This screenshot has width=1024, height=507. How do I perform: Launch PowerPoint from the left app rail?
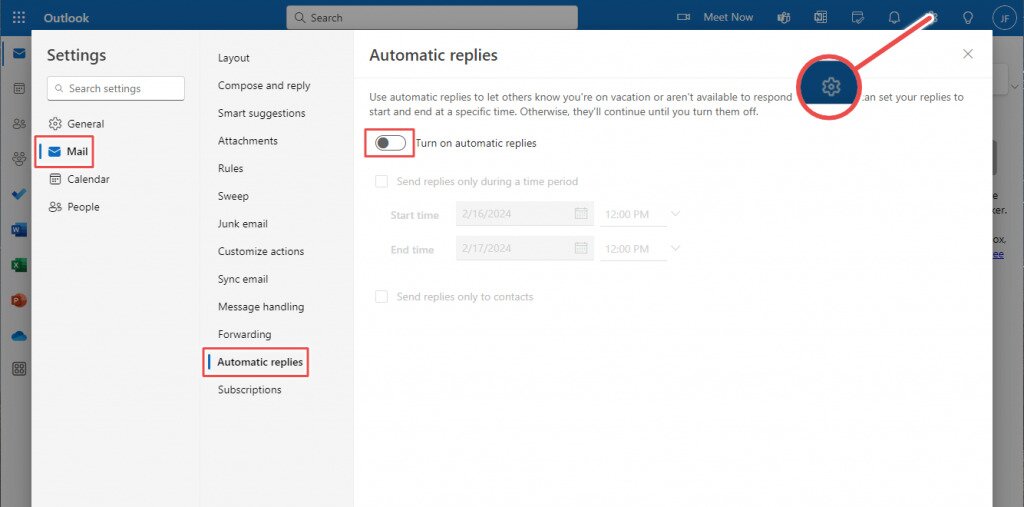(x=18, y=300)
